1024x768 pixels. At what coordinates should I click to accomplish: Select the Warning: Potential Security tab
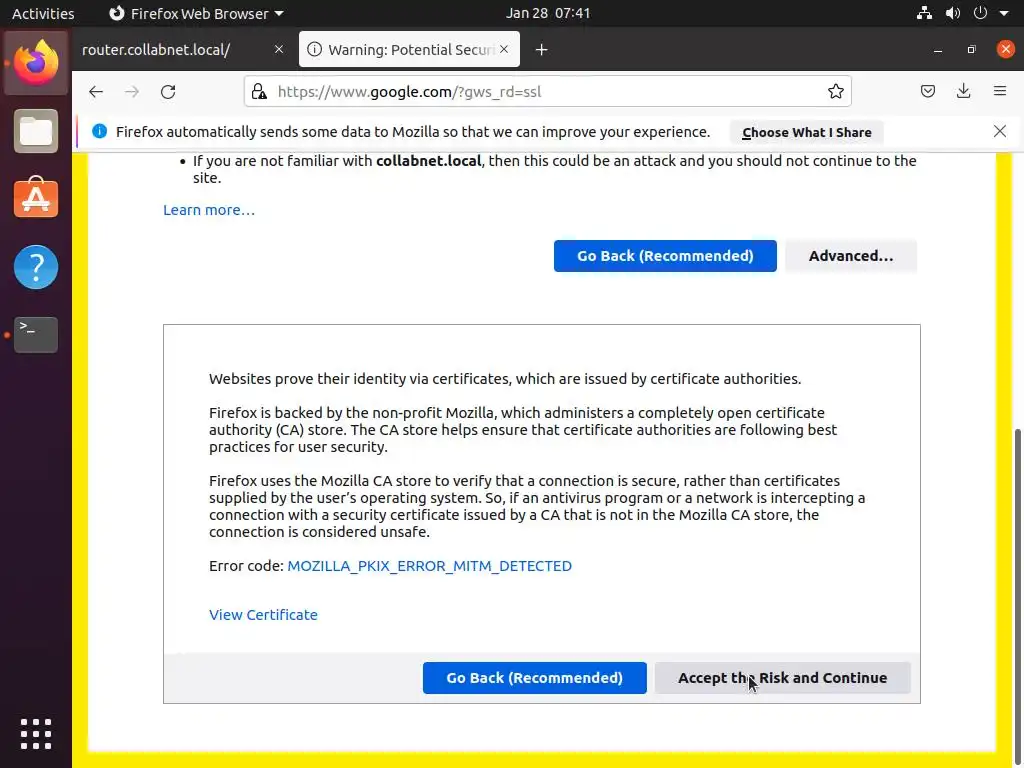point(409,50)
